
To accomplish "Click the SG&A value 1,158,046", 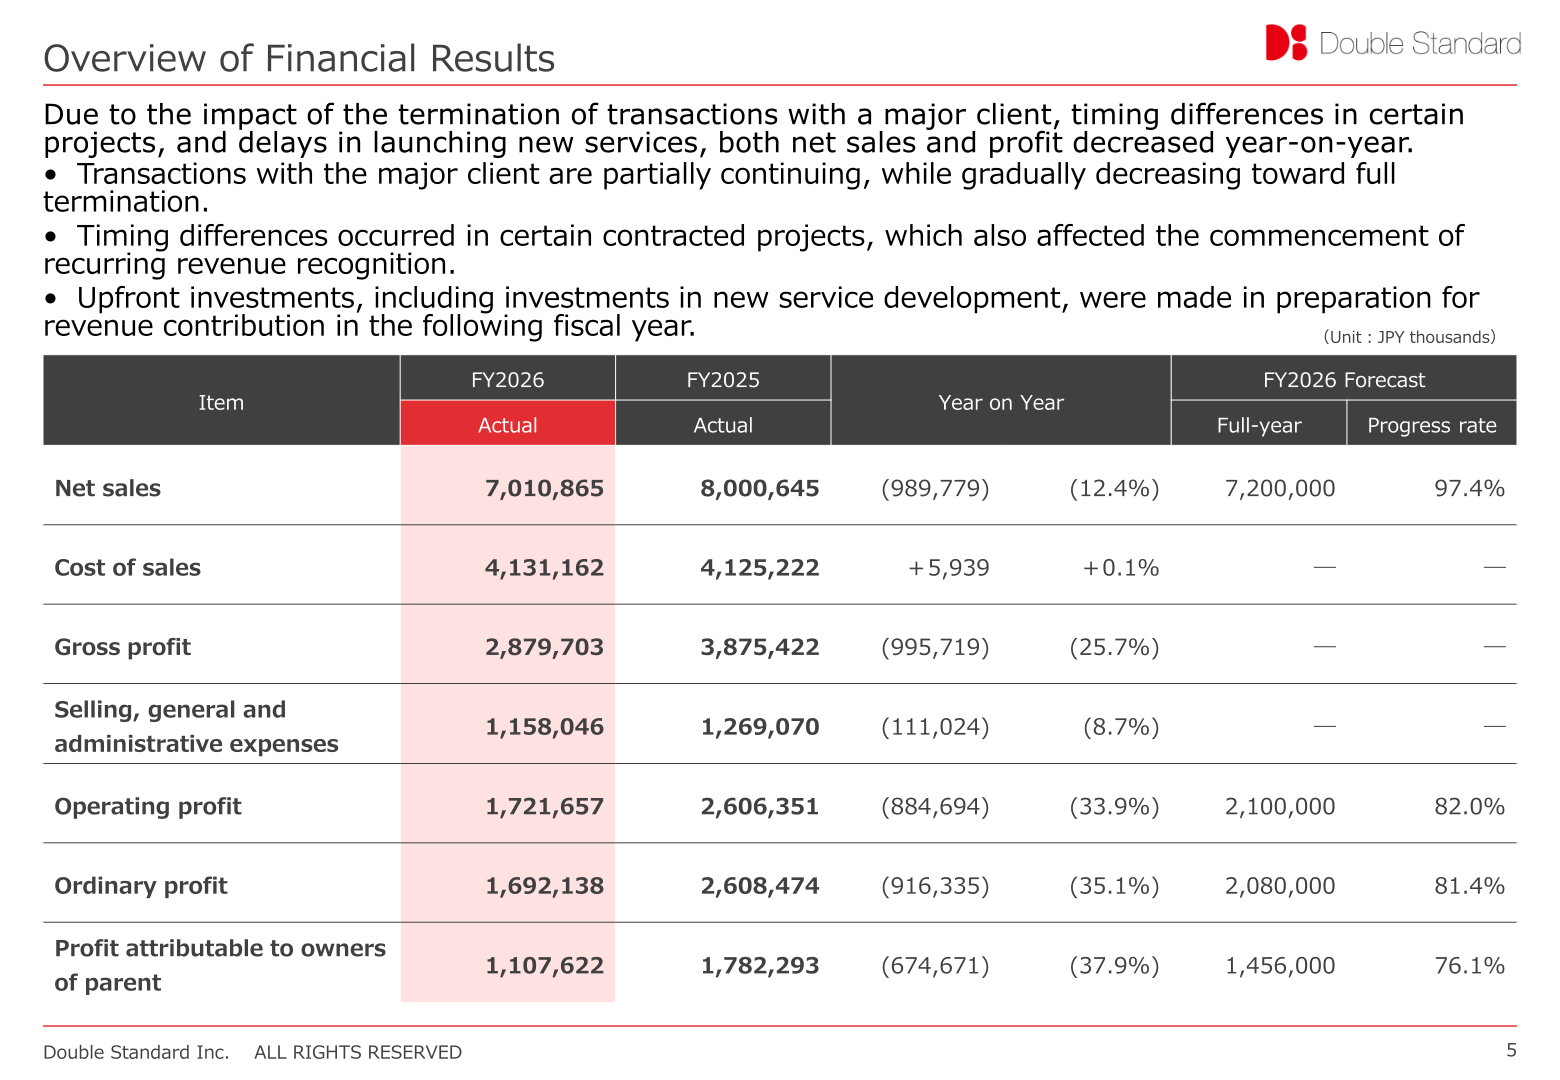I will tap(544, 727).
